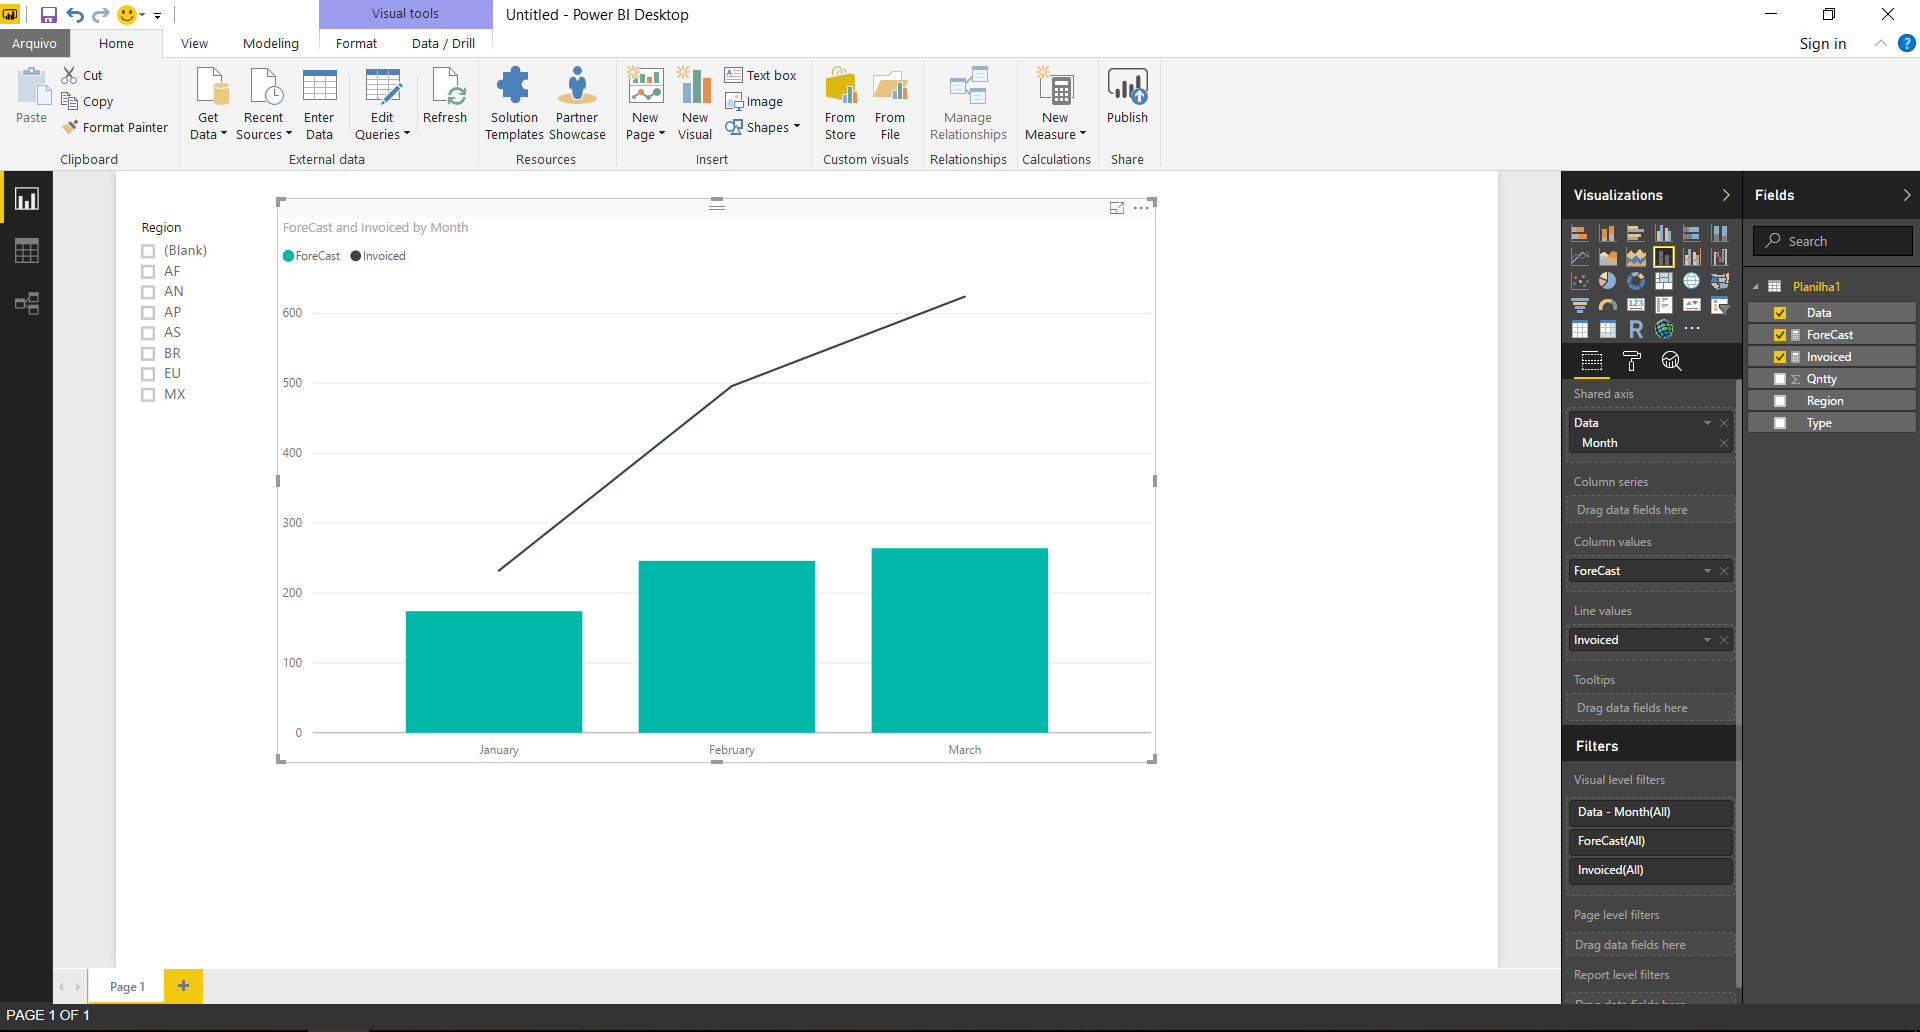1920x1032 pixels.
Task: Select the stacked bar chart visualization
Action: (1580, 233)
